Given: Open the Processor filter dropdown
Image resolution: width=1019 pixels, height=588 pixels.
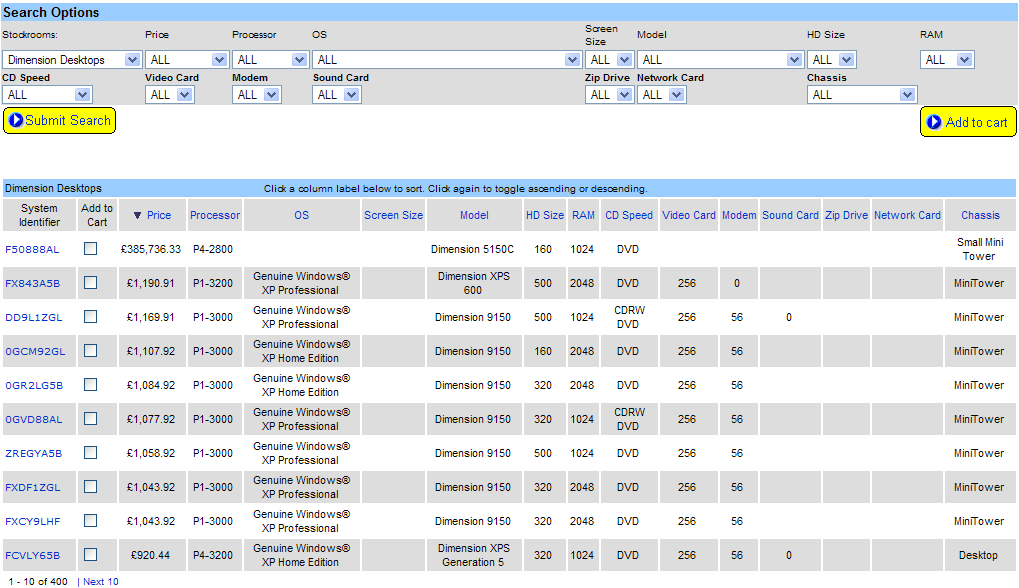Looking at the screenshot, I should coord(270,60).
